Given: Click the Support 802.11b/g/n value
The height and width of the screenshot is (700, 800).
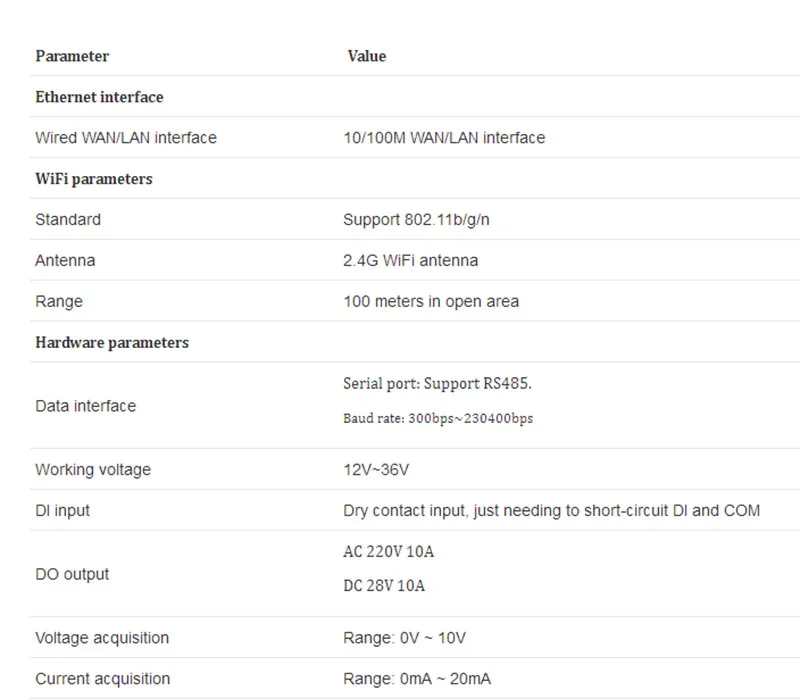Looking at the screenshot, I should [416, 220].
